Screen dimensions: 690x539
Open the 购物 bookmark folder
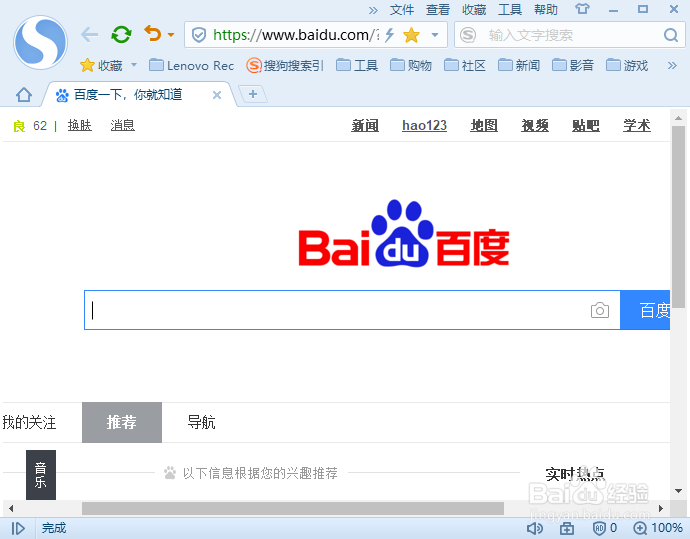coord(411,66)
